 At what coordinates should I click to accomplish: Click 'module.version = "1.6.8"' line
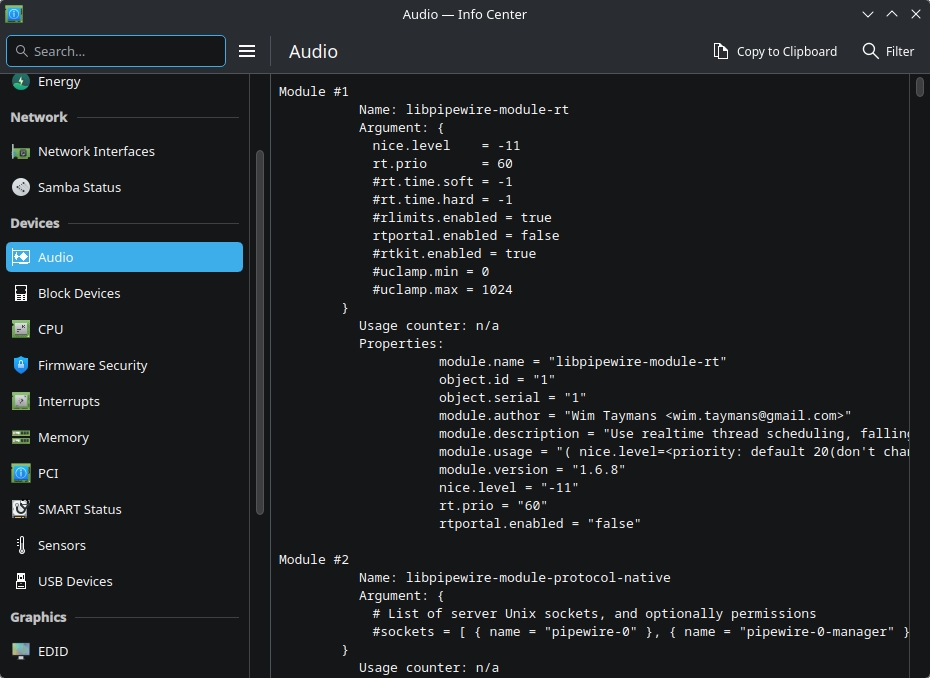pos(532,469)
